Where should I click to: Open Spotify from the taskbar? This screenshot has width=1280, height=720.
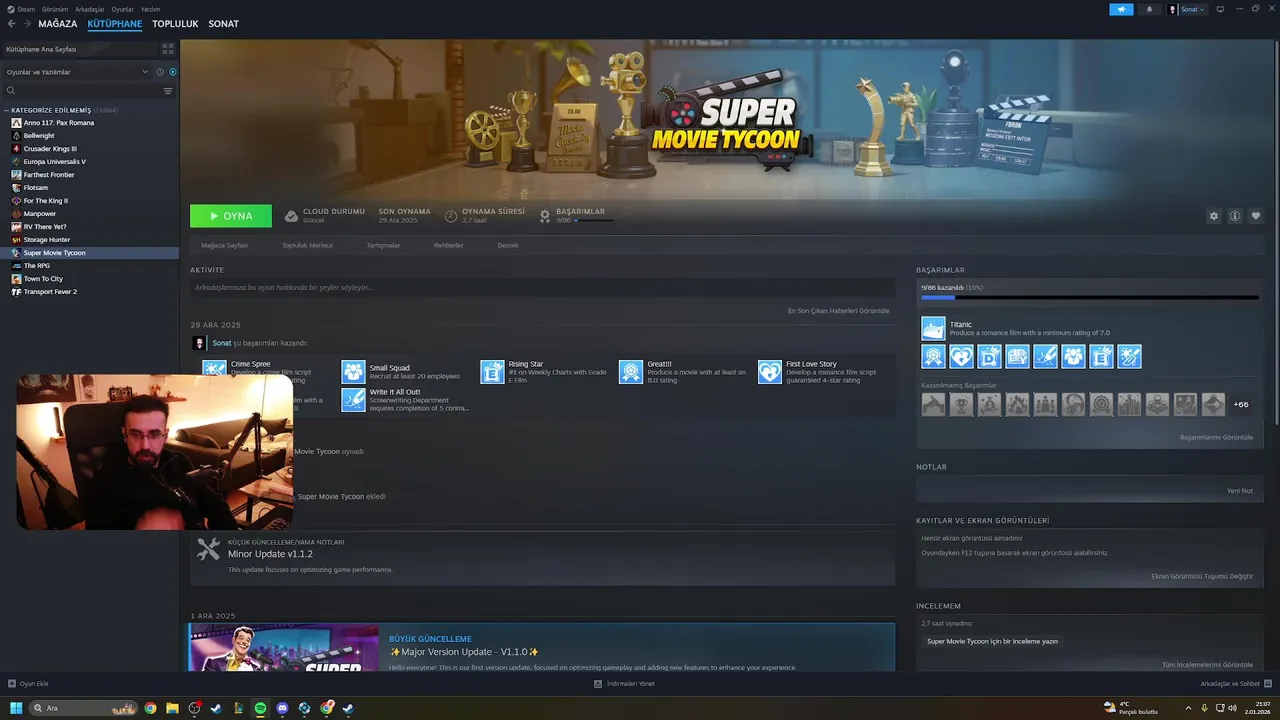click(x=260, y=708)
